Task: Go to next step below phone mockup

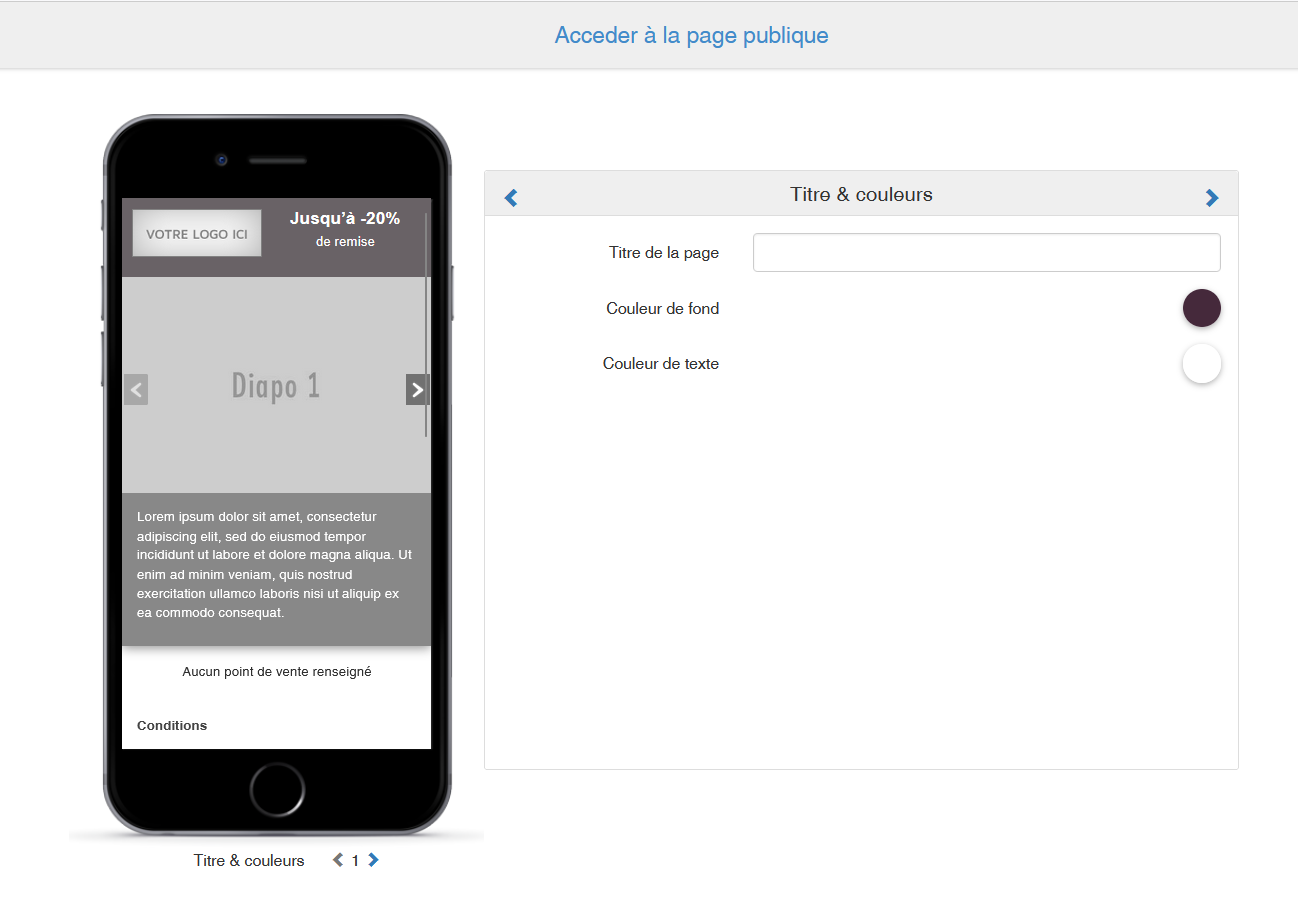Action: pyautogui.click(x=373, y=859)
